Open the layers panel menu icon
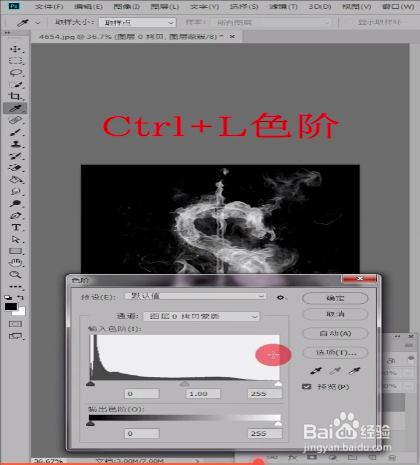This screenshot has height=465, width=420. coord(409,345)
